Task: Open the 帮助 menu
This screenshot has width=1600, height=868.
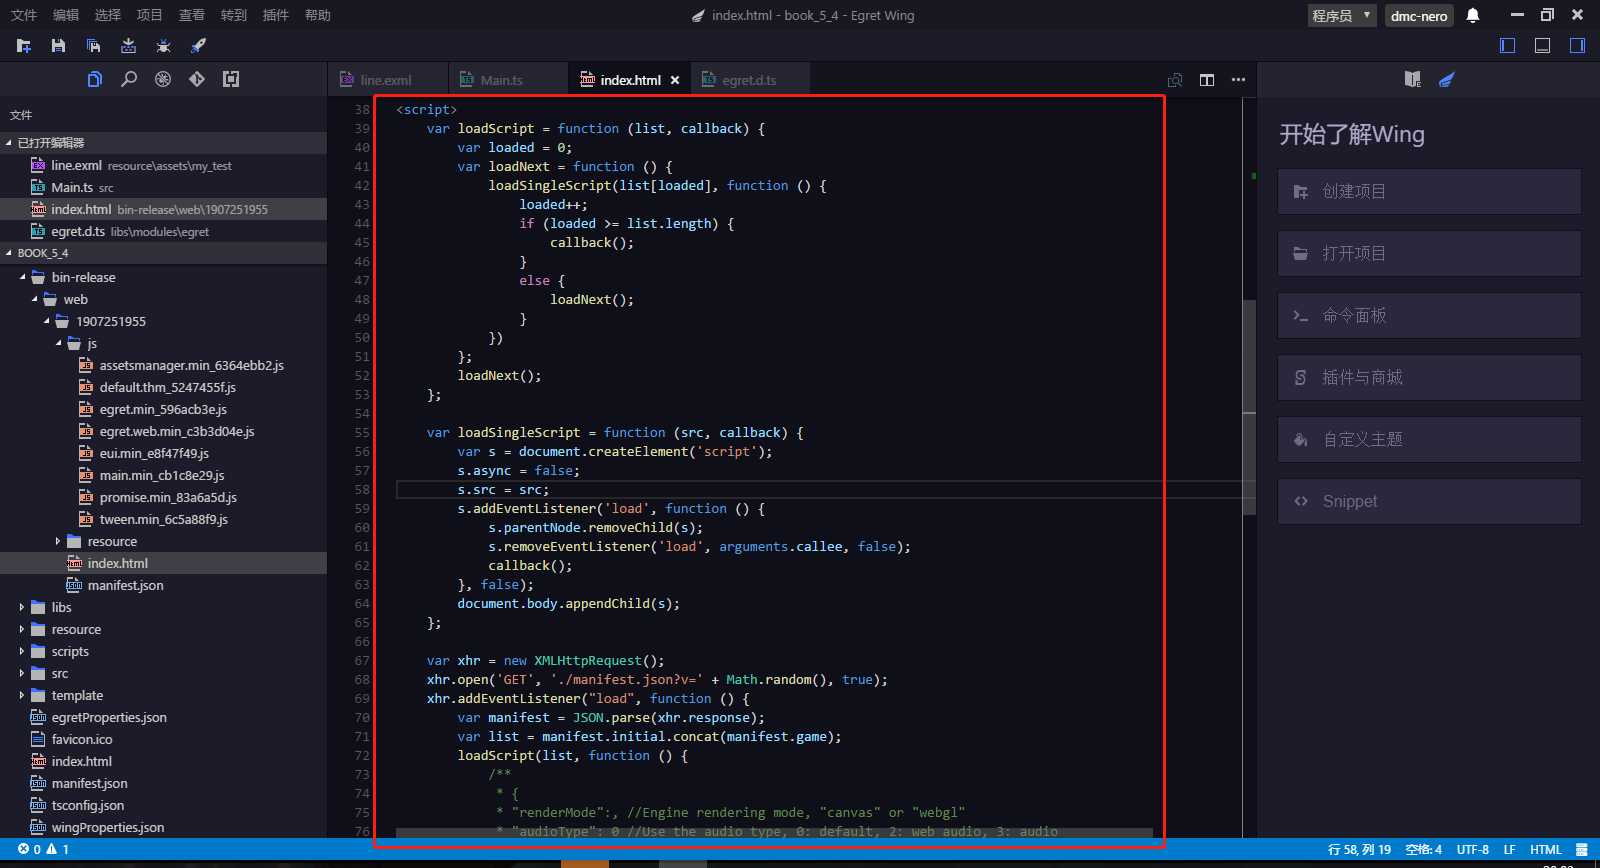Action: click(x=317, y=15)
